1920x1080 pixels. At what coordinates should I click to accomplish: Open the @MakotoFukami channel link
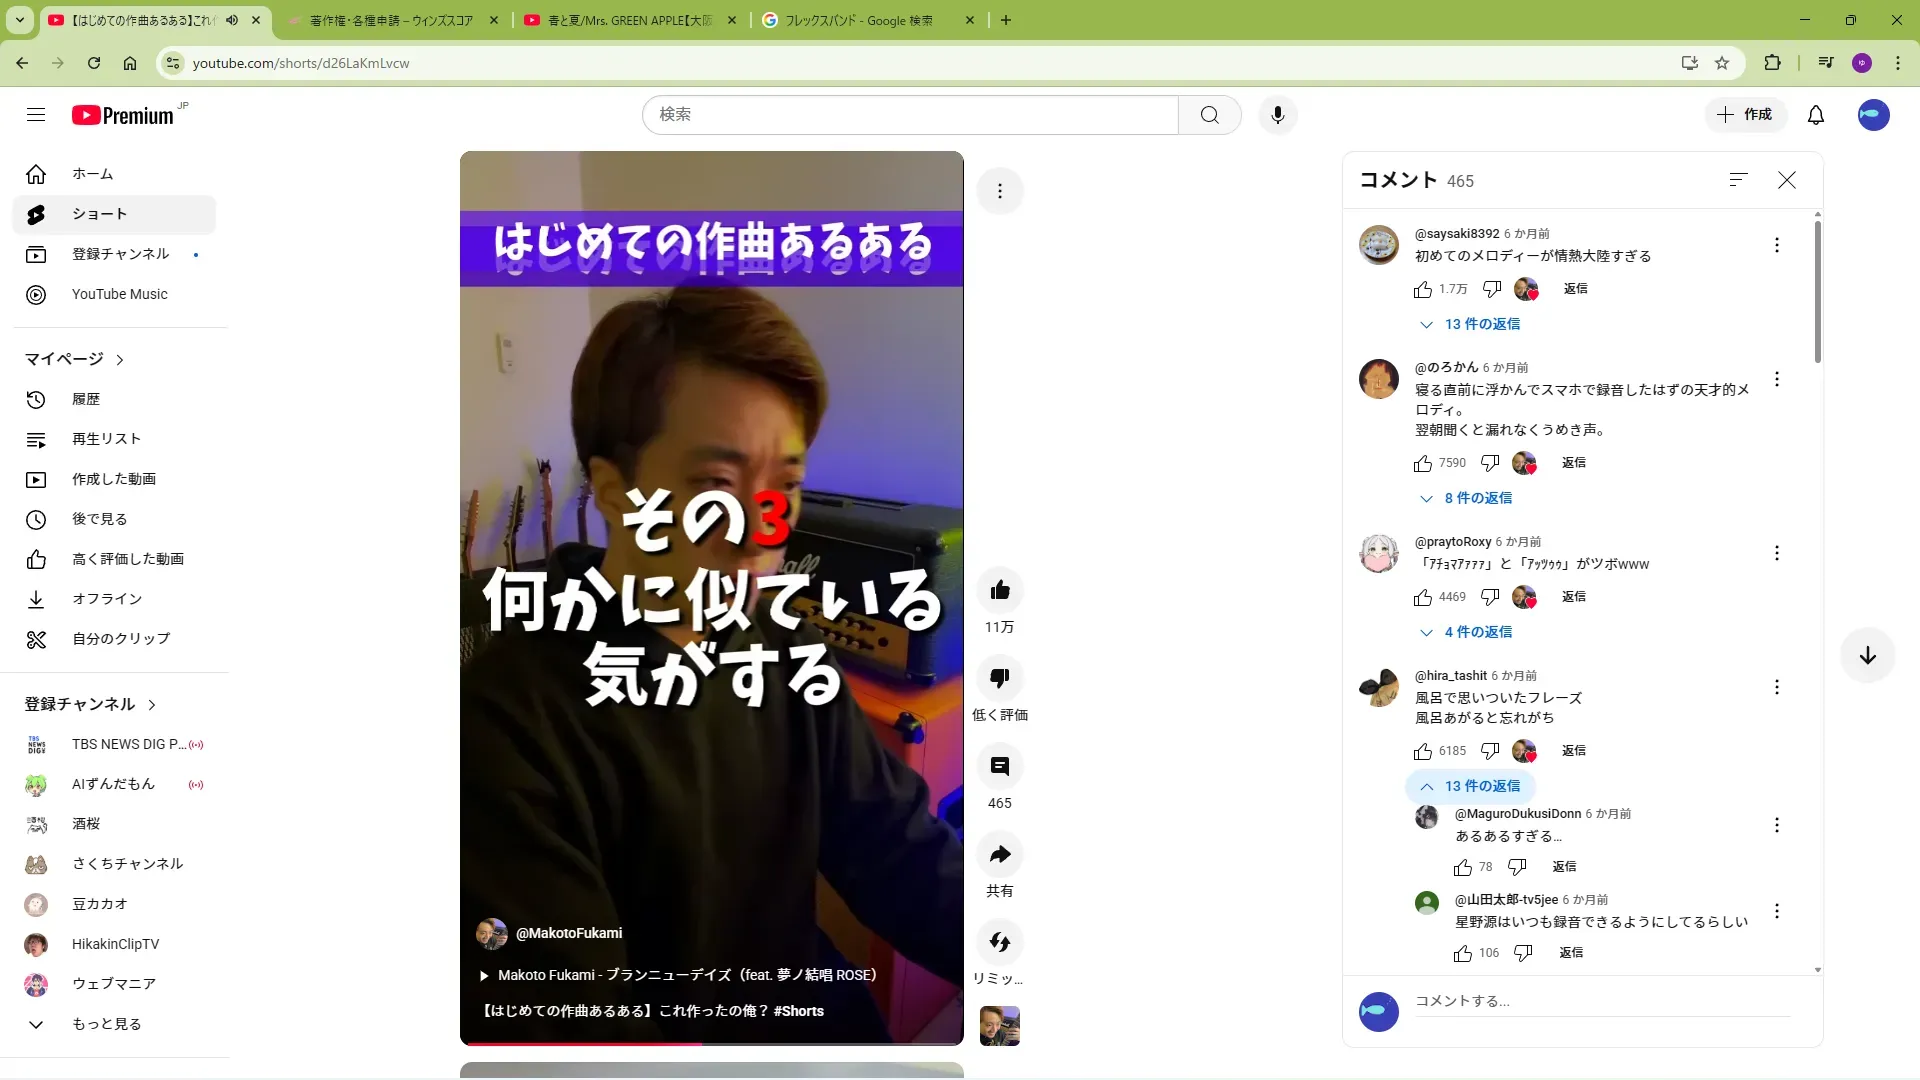click(568, 933)
